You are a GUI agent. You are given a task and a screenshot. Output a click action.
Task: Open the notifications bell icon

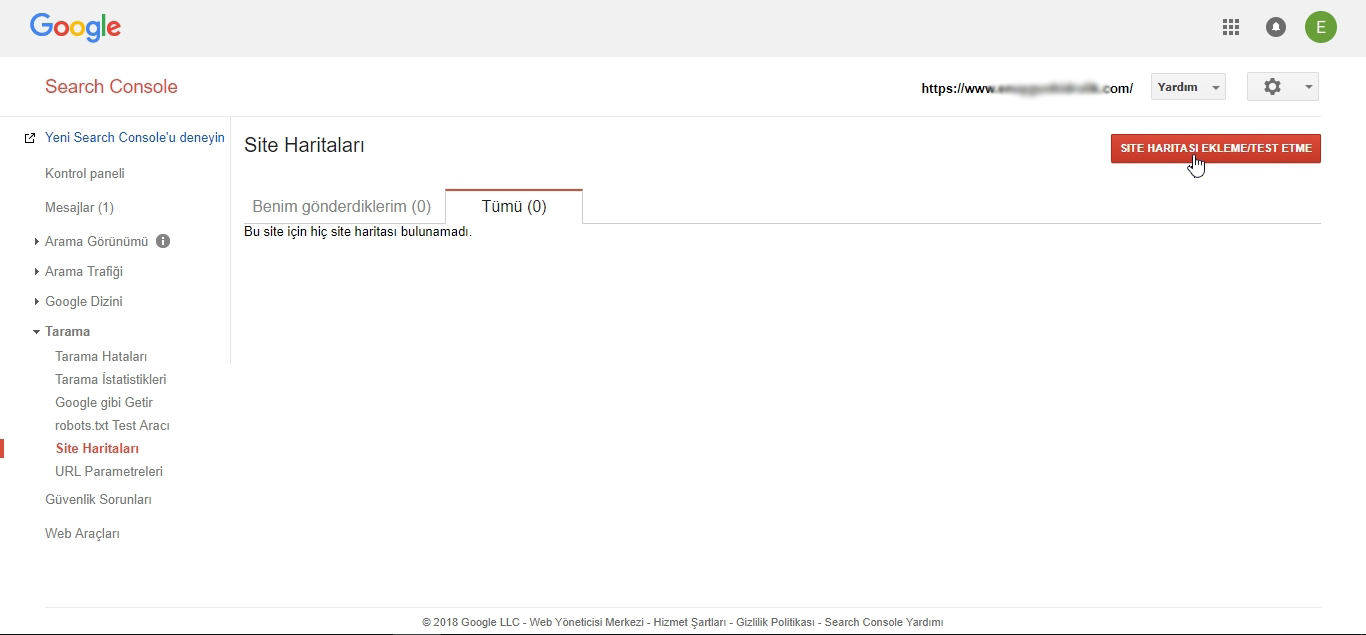pos(1276,28)
